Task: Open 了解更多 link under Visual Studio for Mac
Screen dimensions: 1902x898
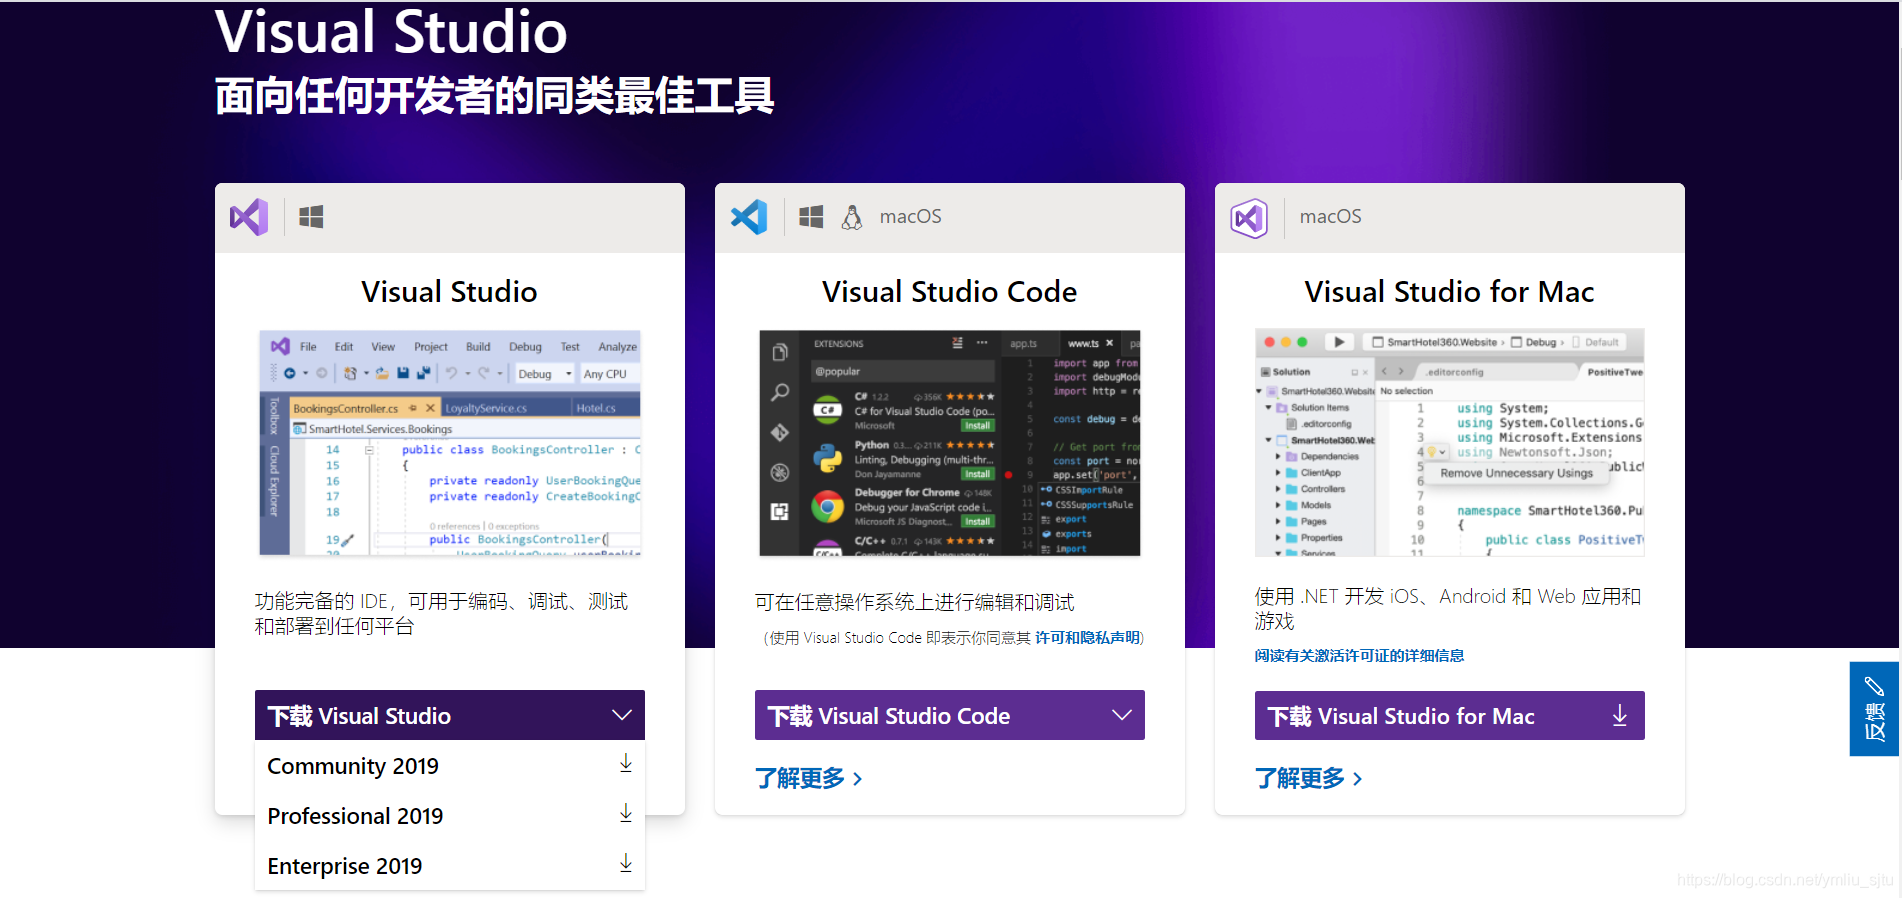Action: click(1309, 778)
